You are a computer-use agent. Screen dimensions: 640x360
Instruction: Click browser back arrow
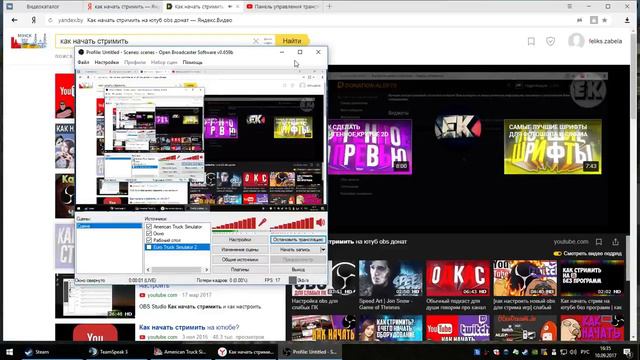click(15, 20)
